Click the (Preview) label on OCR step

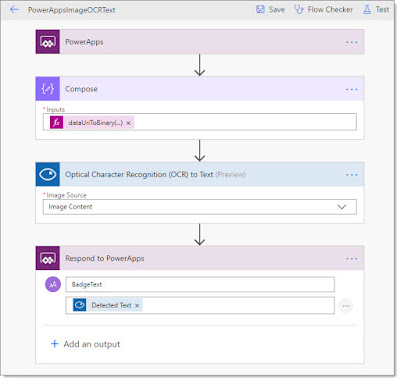click(x=231, y=175)
